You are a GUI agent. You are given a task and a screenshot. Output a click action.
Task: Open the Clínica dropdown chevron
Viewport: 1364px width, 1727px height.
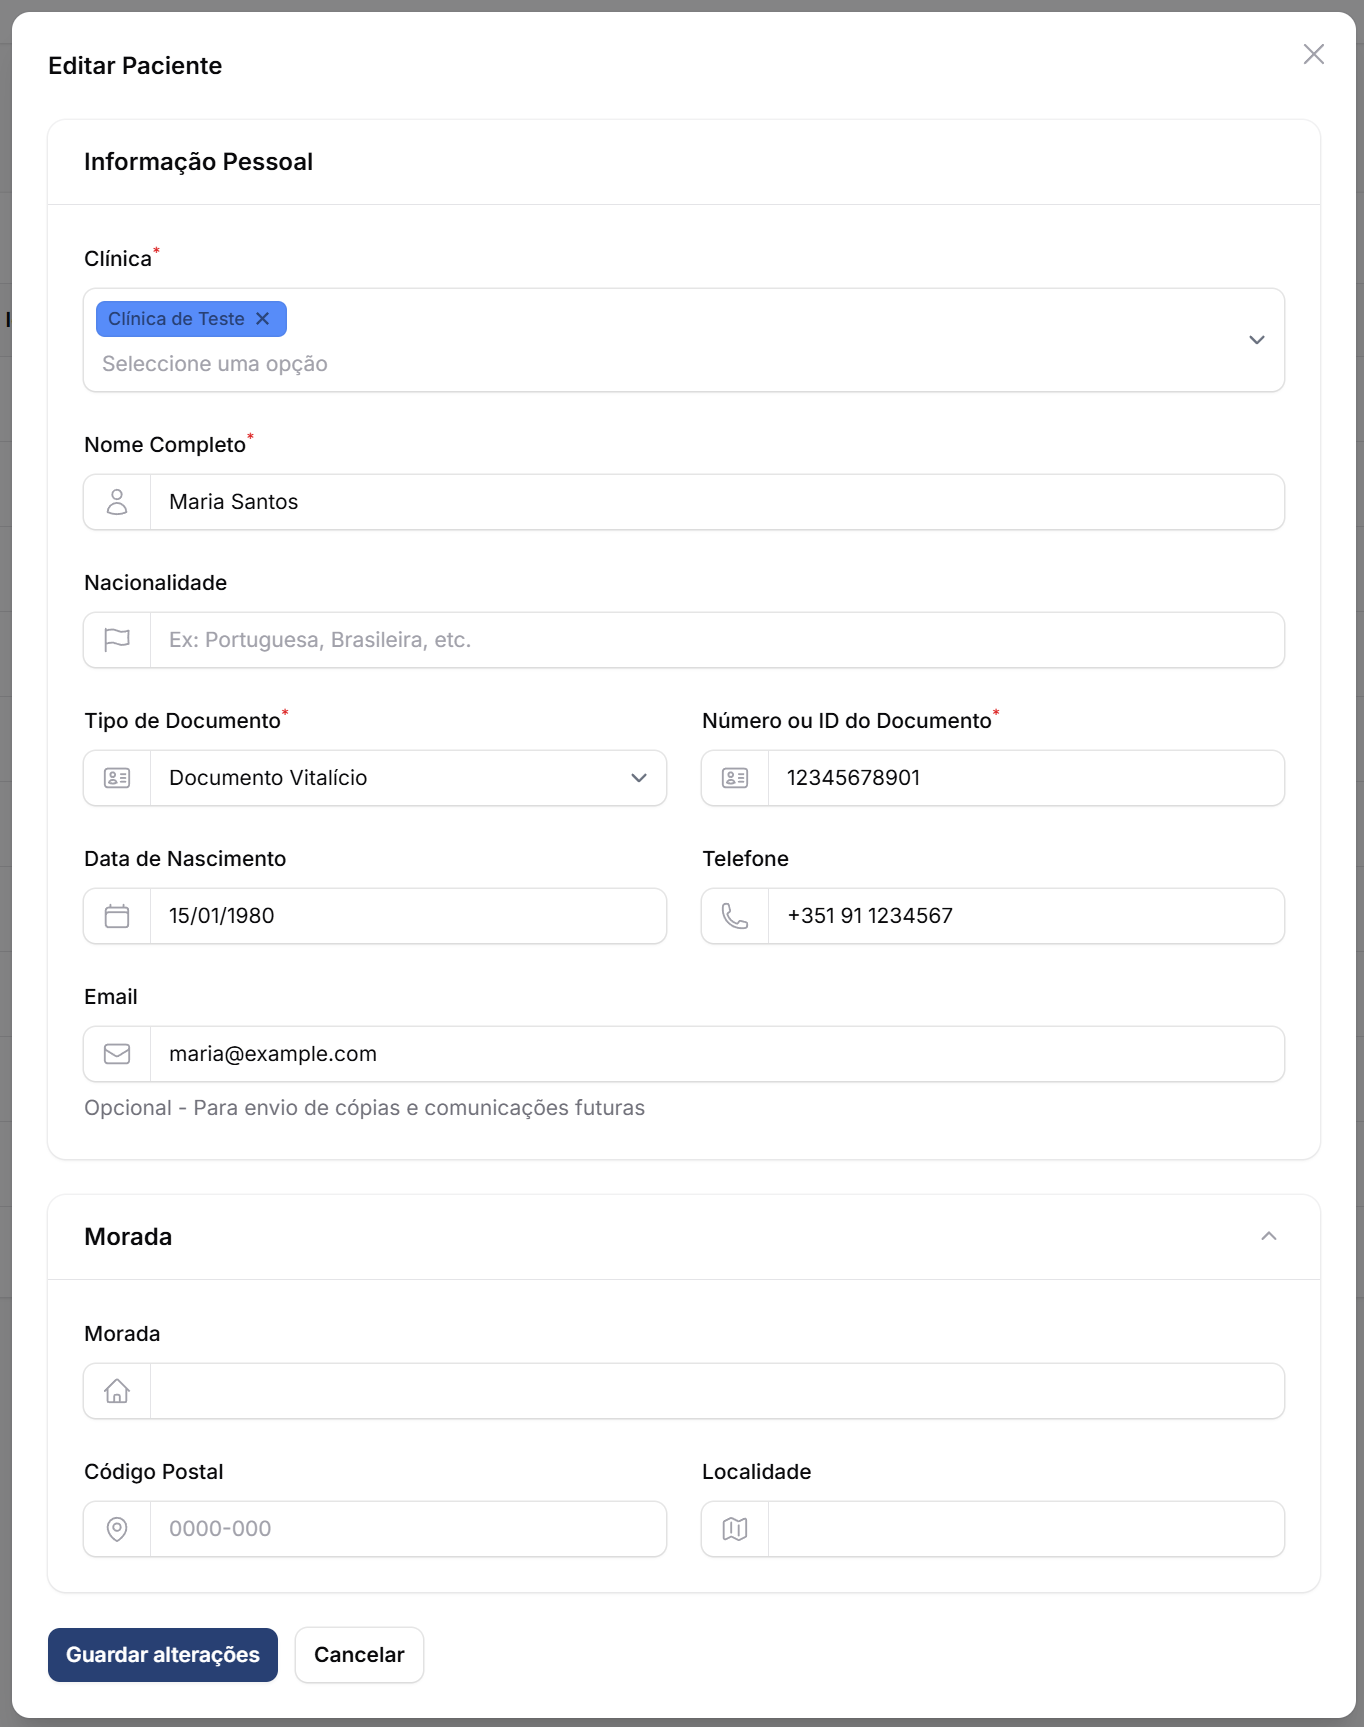tap(1256, 340)
